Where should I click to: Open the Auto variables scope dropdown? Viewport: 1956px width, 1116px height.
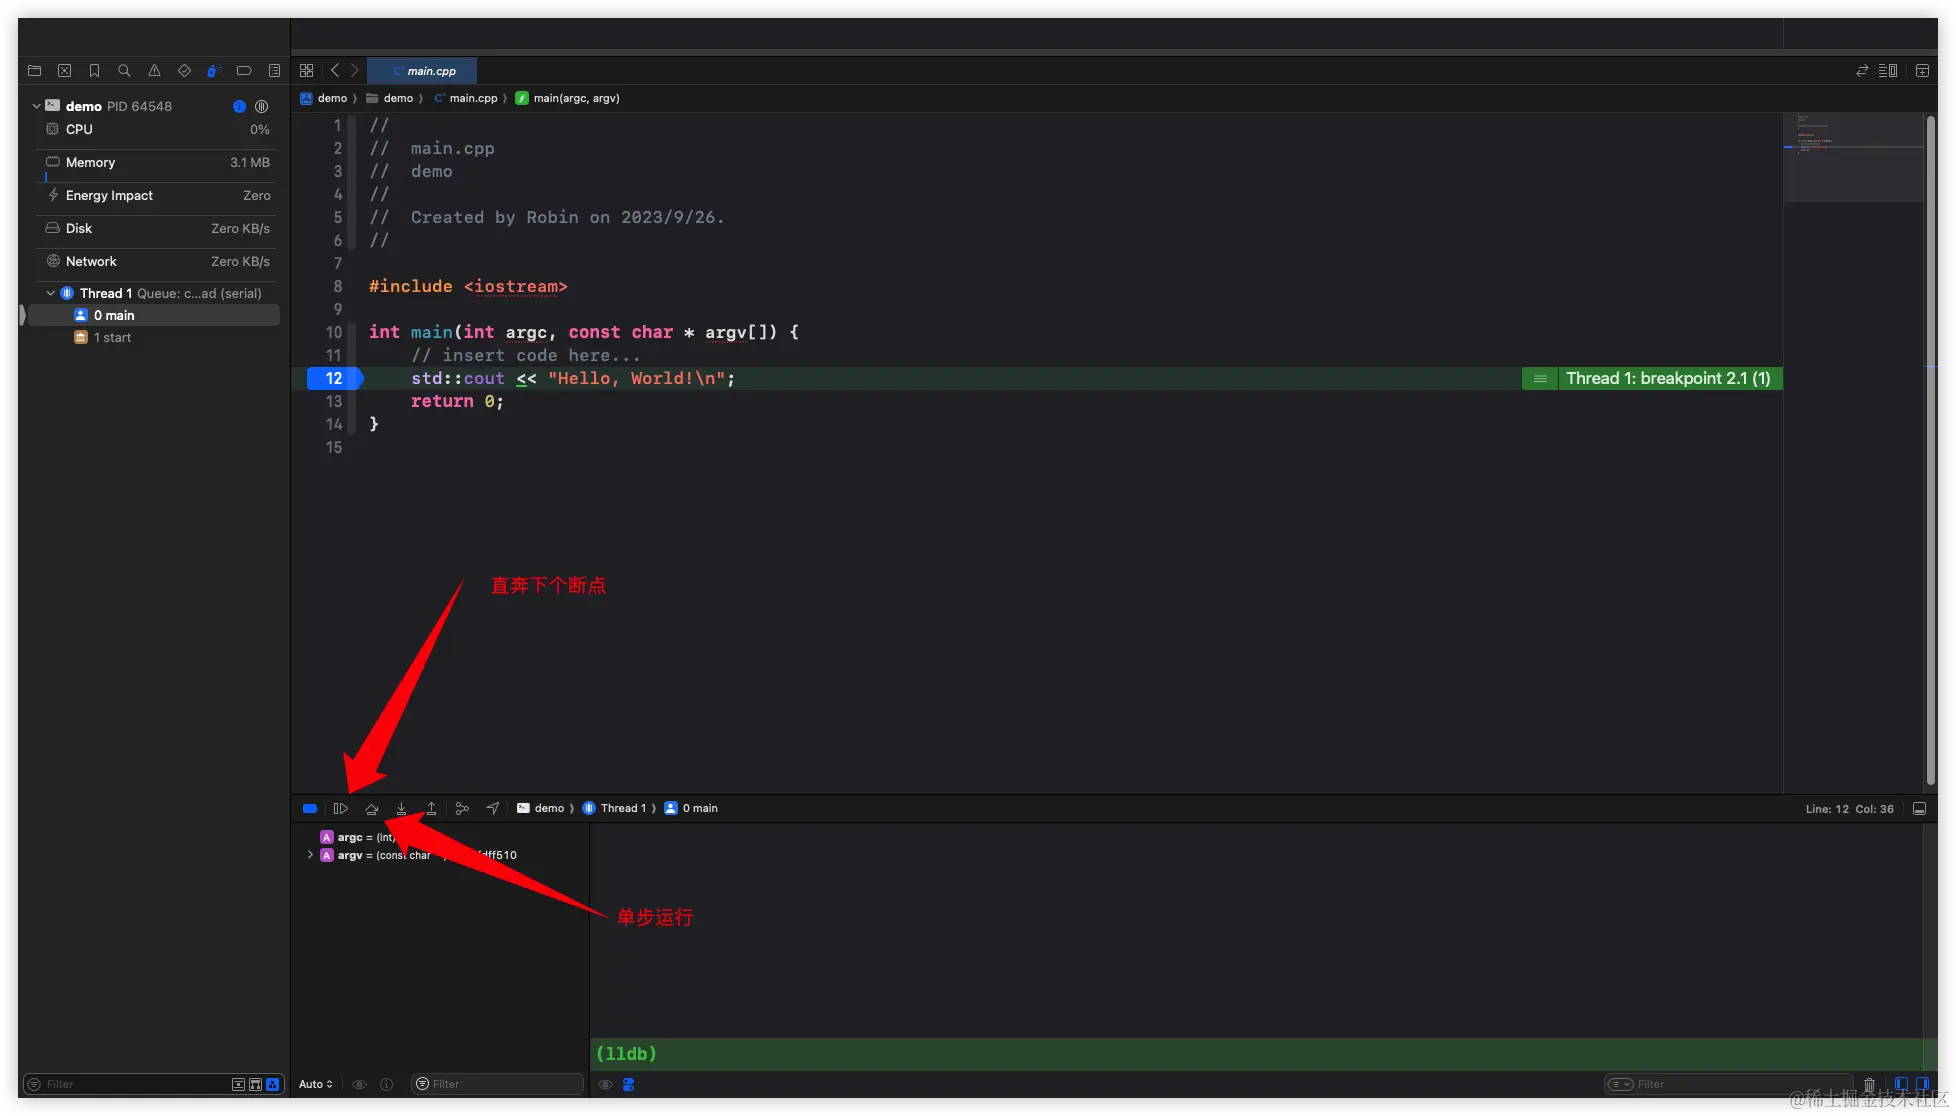point(315,1084)
